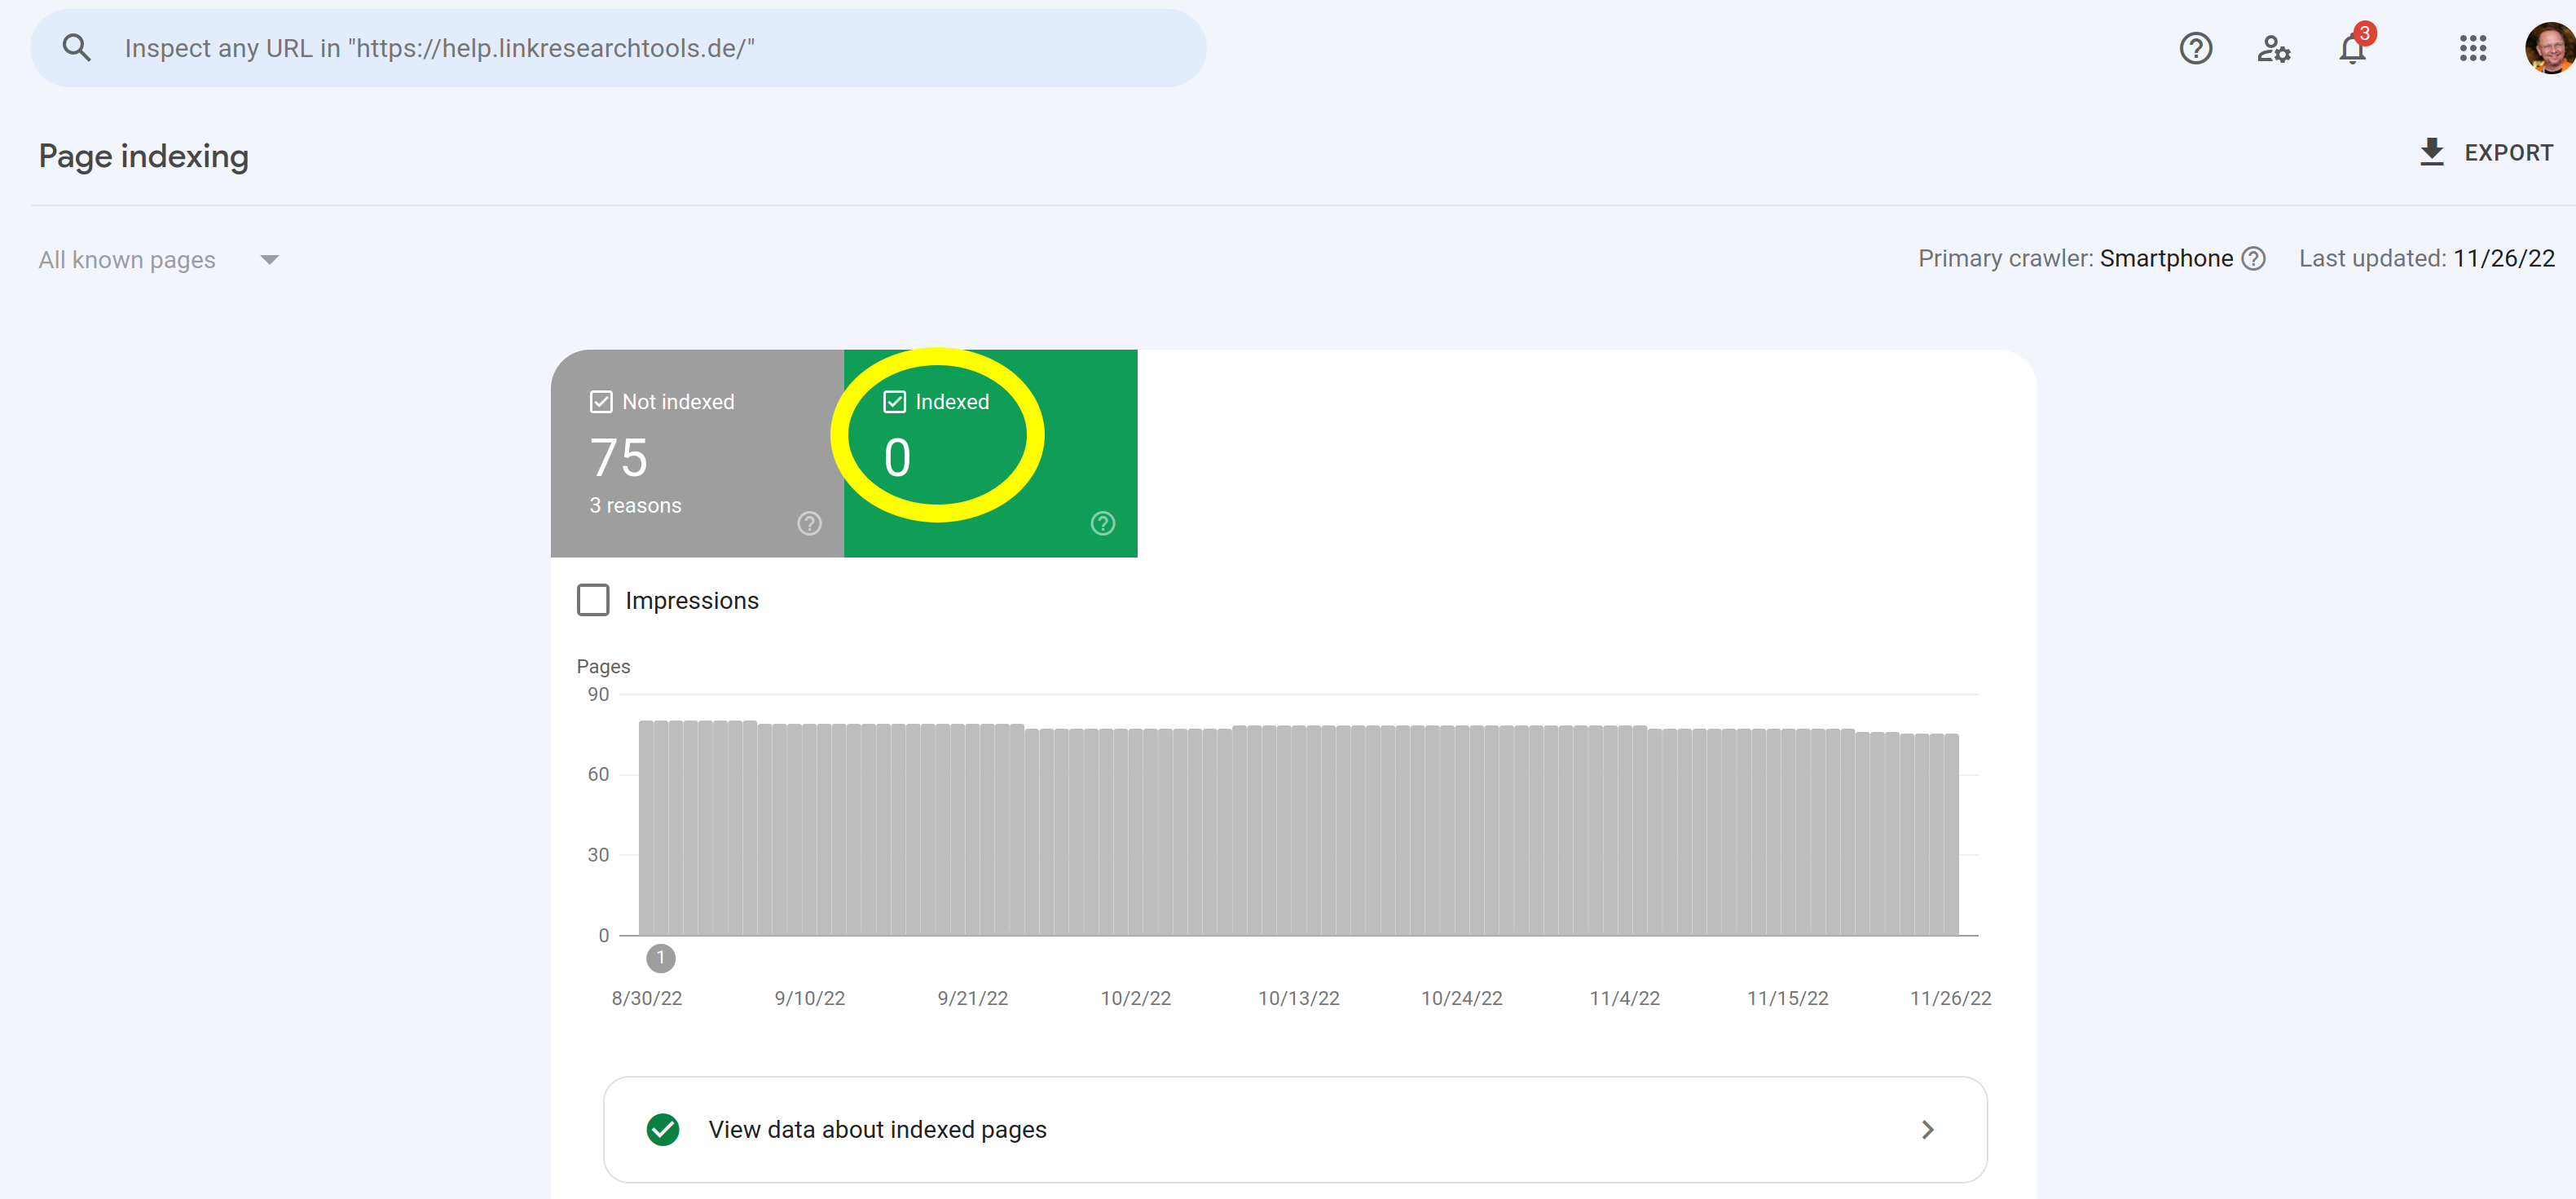The image size is (2576, 1199).
Task: Open the notifications bell
Action: click(2353, 48)
